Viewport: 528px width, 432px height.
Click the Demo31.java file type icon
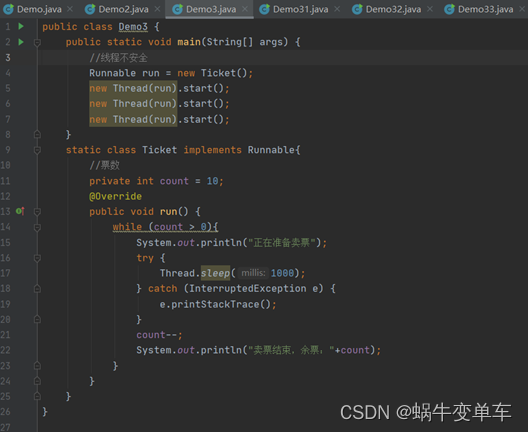point(264,9)
